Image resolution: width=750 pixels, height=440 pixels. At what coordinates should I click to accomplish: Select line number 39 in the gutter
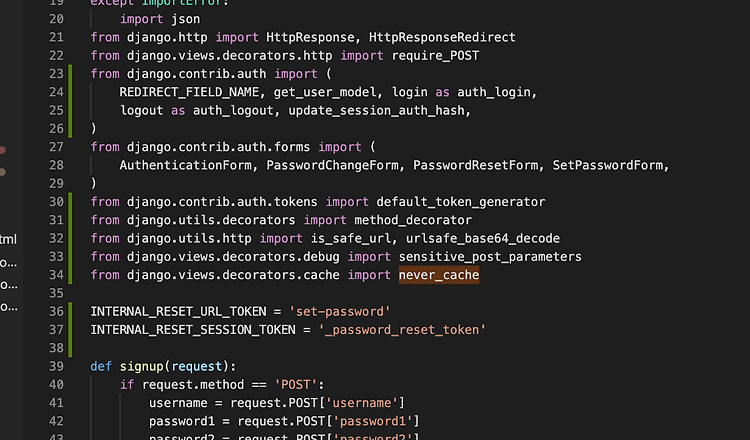pos(56,366)
